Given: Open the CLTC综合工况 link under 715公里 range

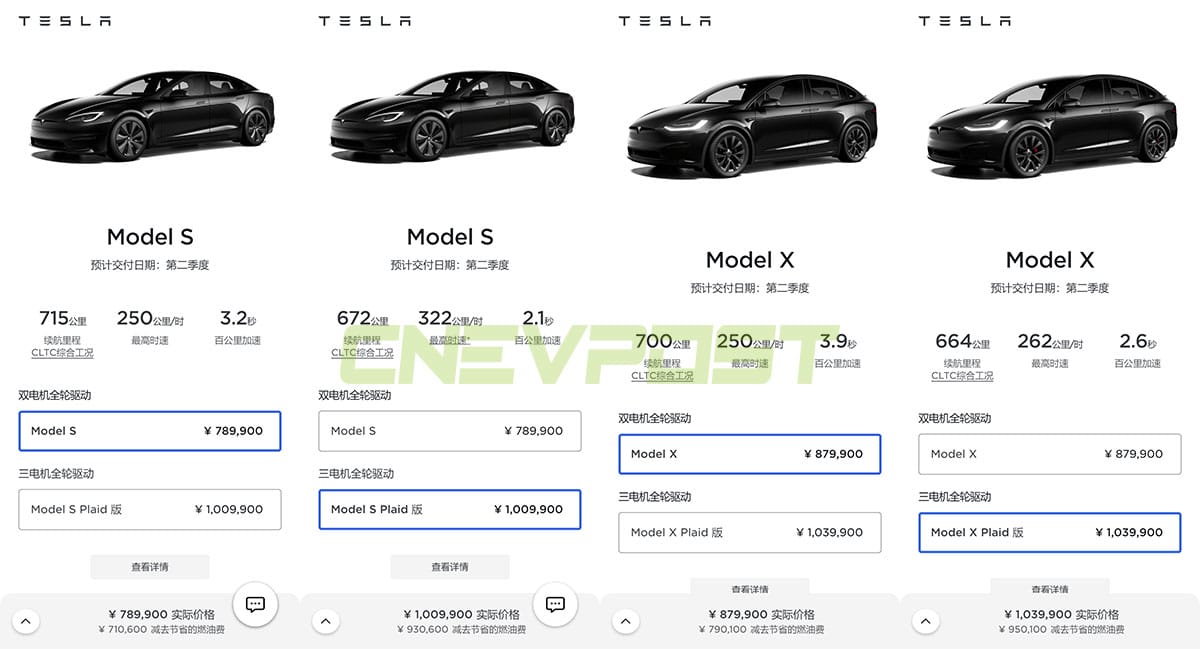Looking at the screenshot, I should pyautogui.click(x=63, y=352).
